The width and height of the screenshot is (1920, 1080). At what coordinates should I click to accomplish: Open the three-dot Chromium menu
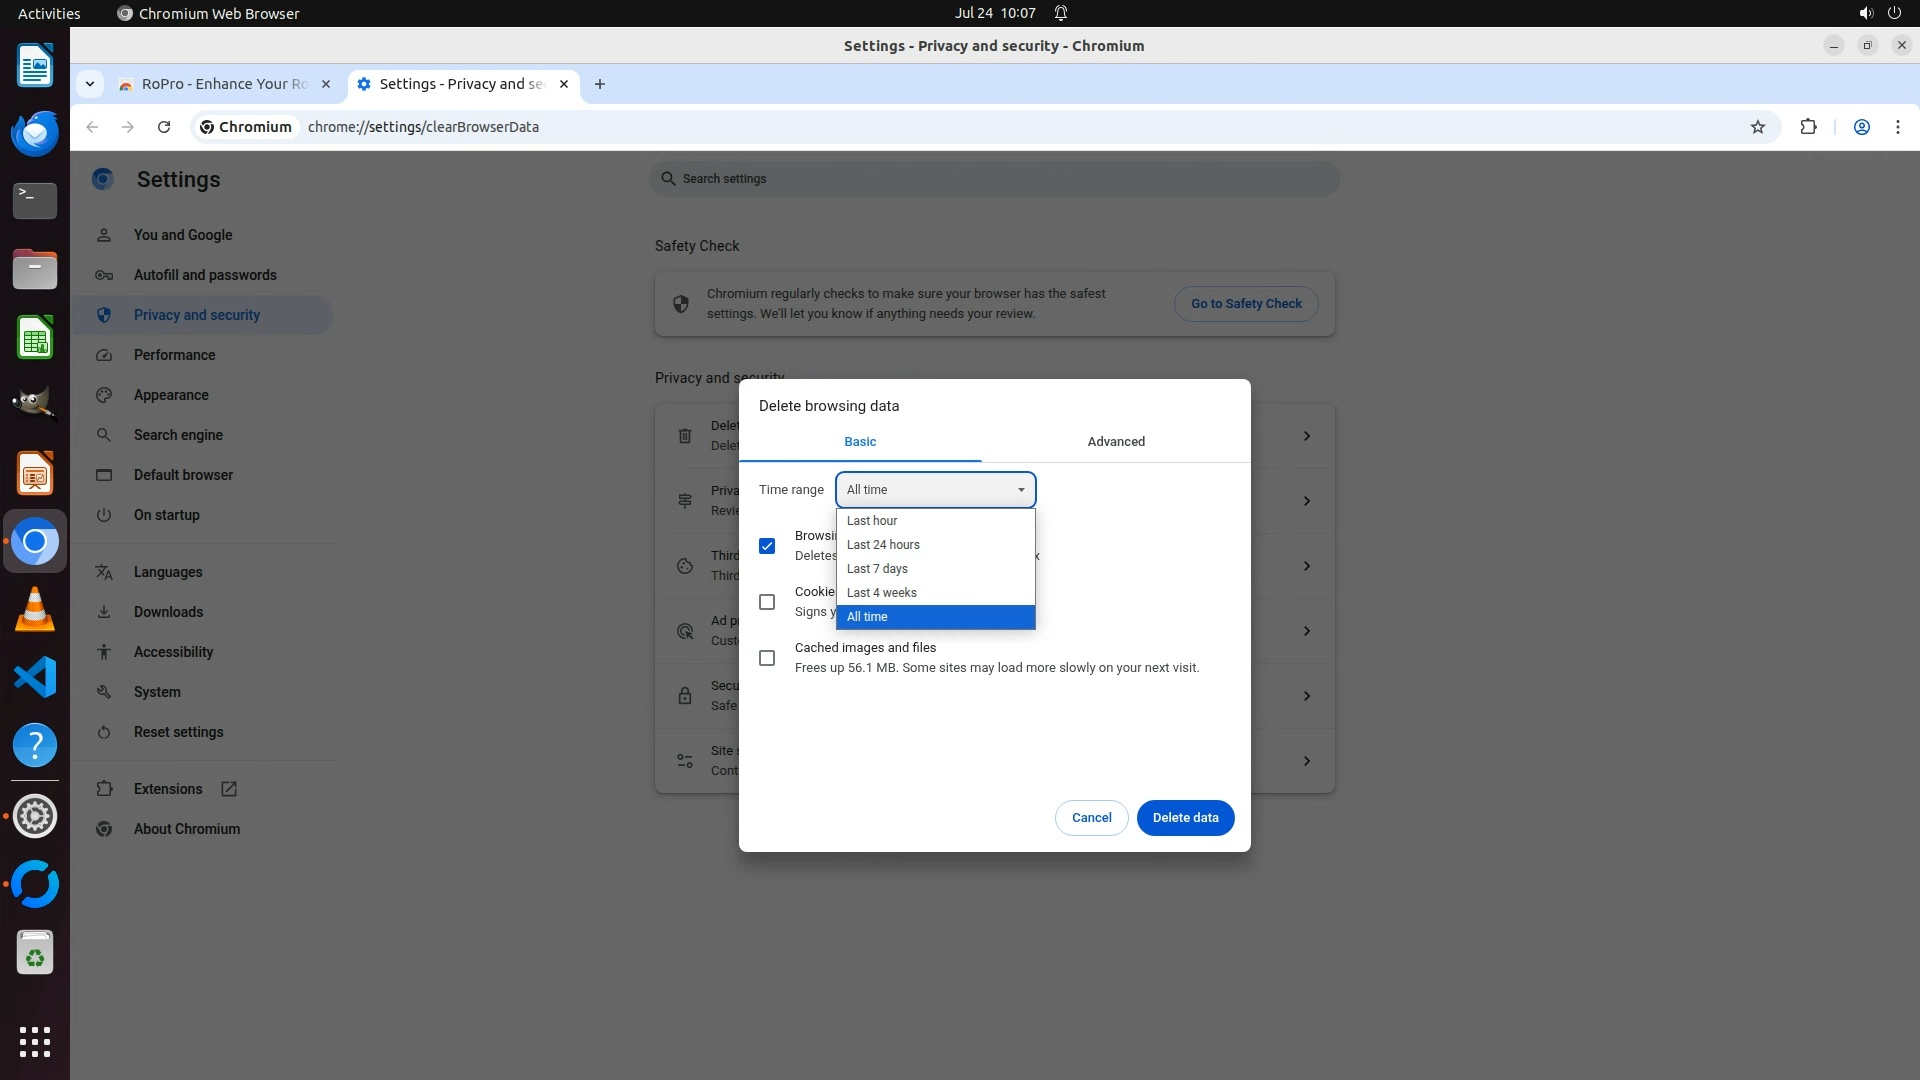tap(1897, 127)
